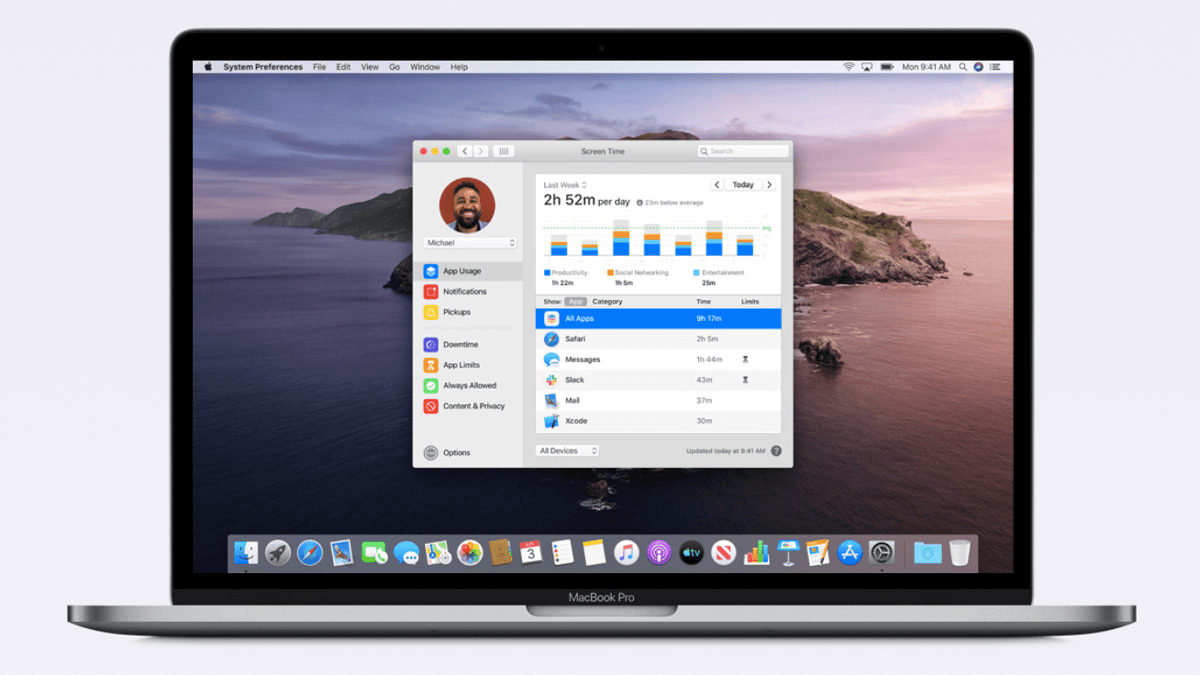Show all preferences grid button
This screenshot has height=675, width=1200.
504,151
